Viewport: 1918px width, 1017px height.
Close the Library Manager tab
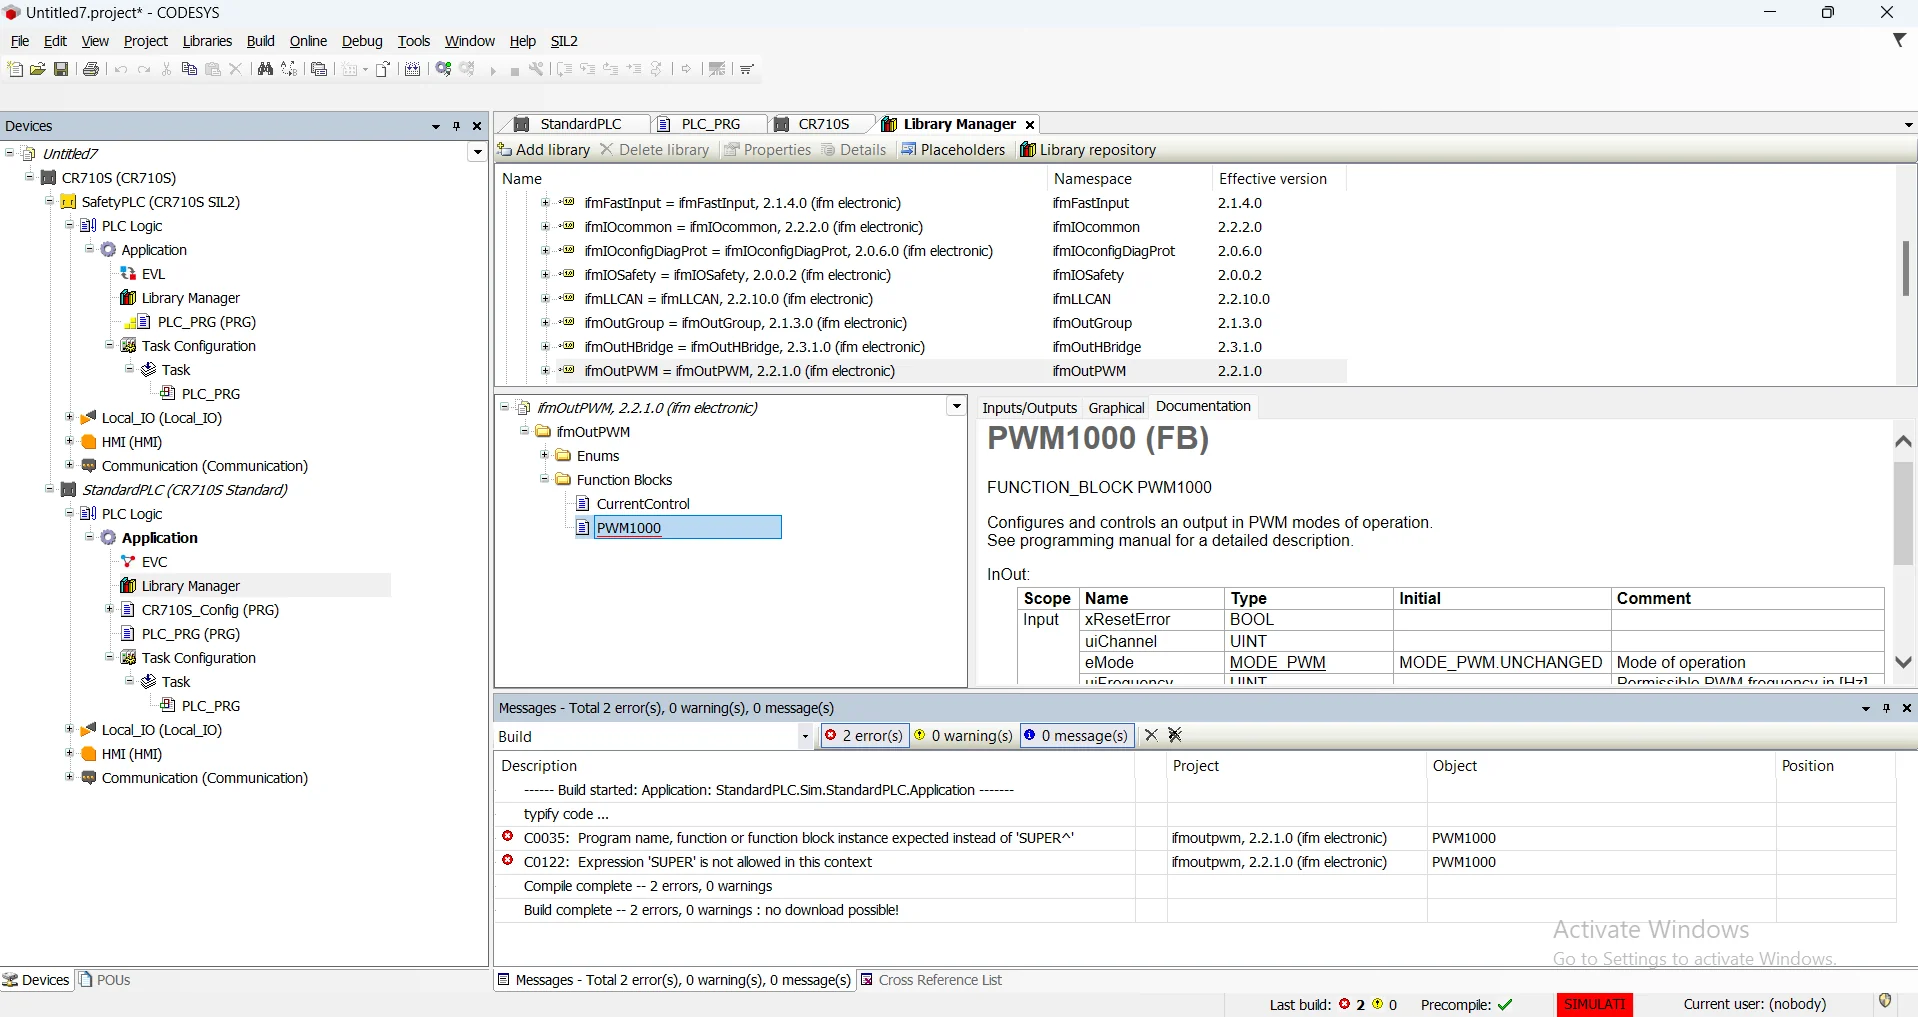(1030, 125)
